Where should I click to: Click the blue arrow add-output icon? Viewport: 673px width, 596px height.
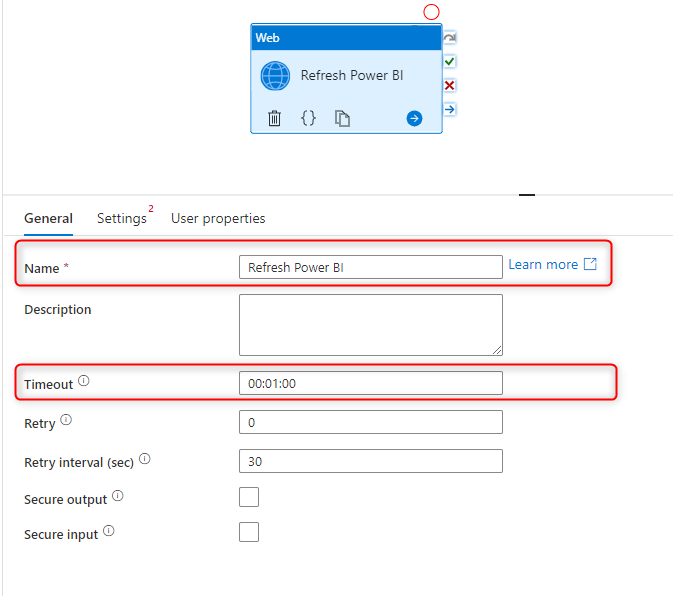coord(414,118)
